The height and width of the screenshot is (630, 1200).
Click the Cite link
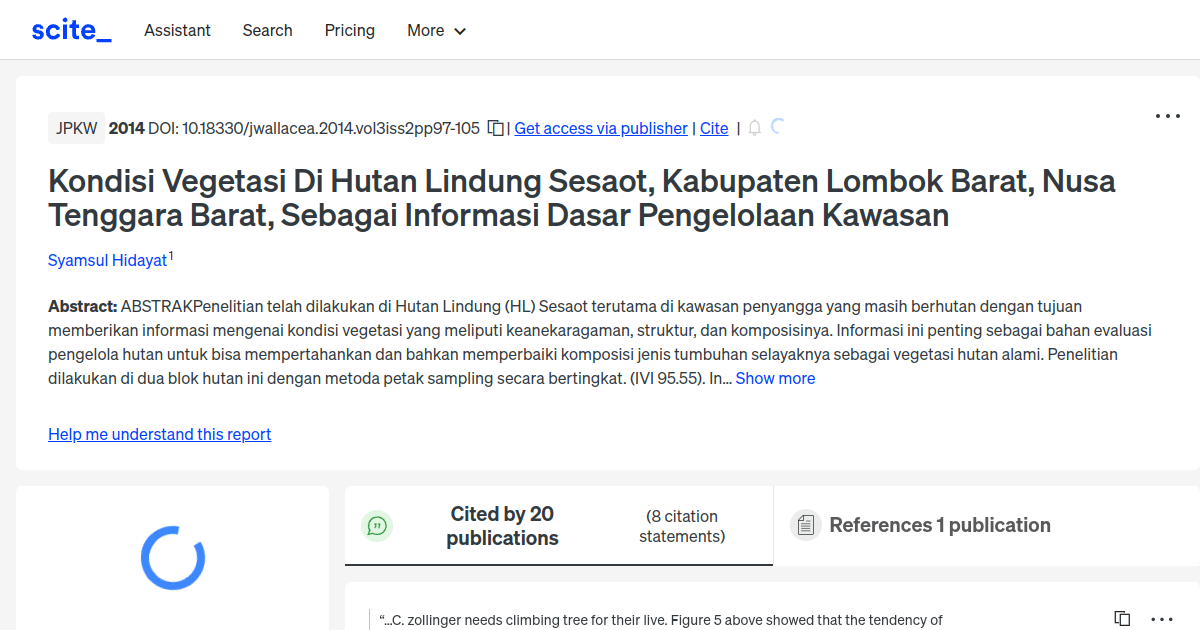(x=714, y=128)
